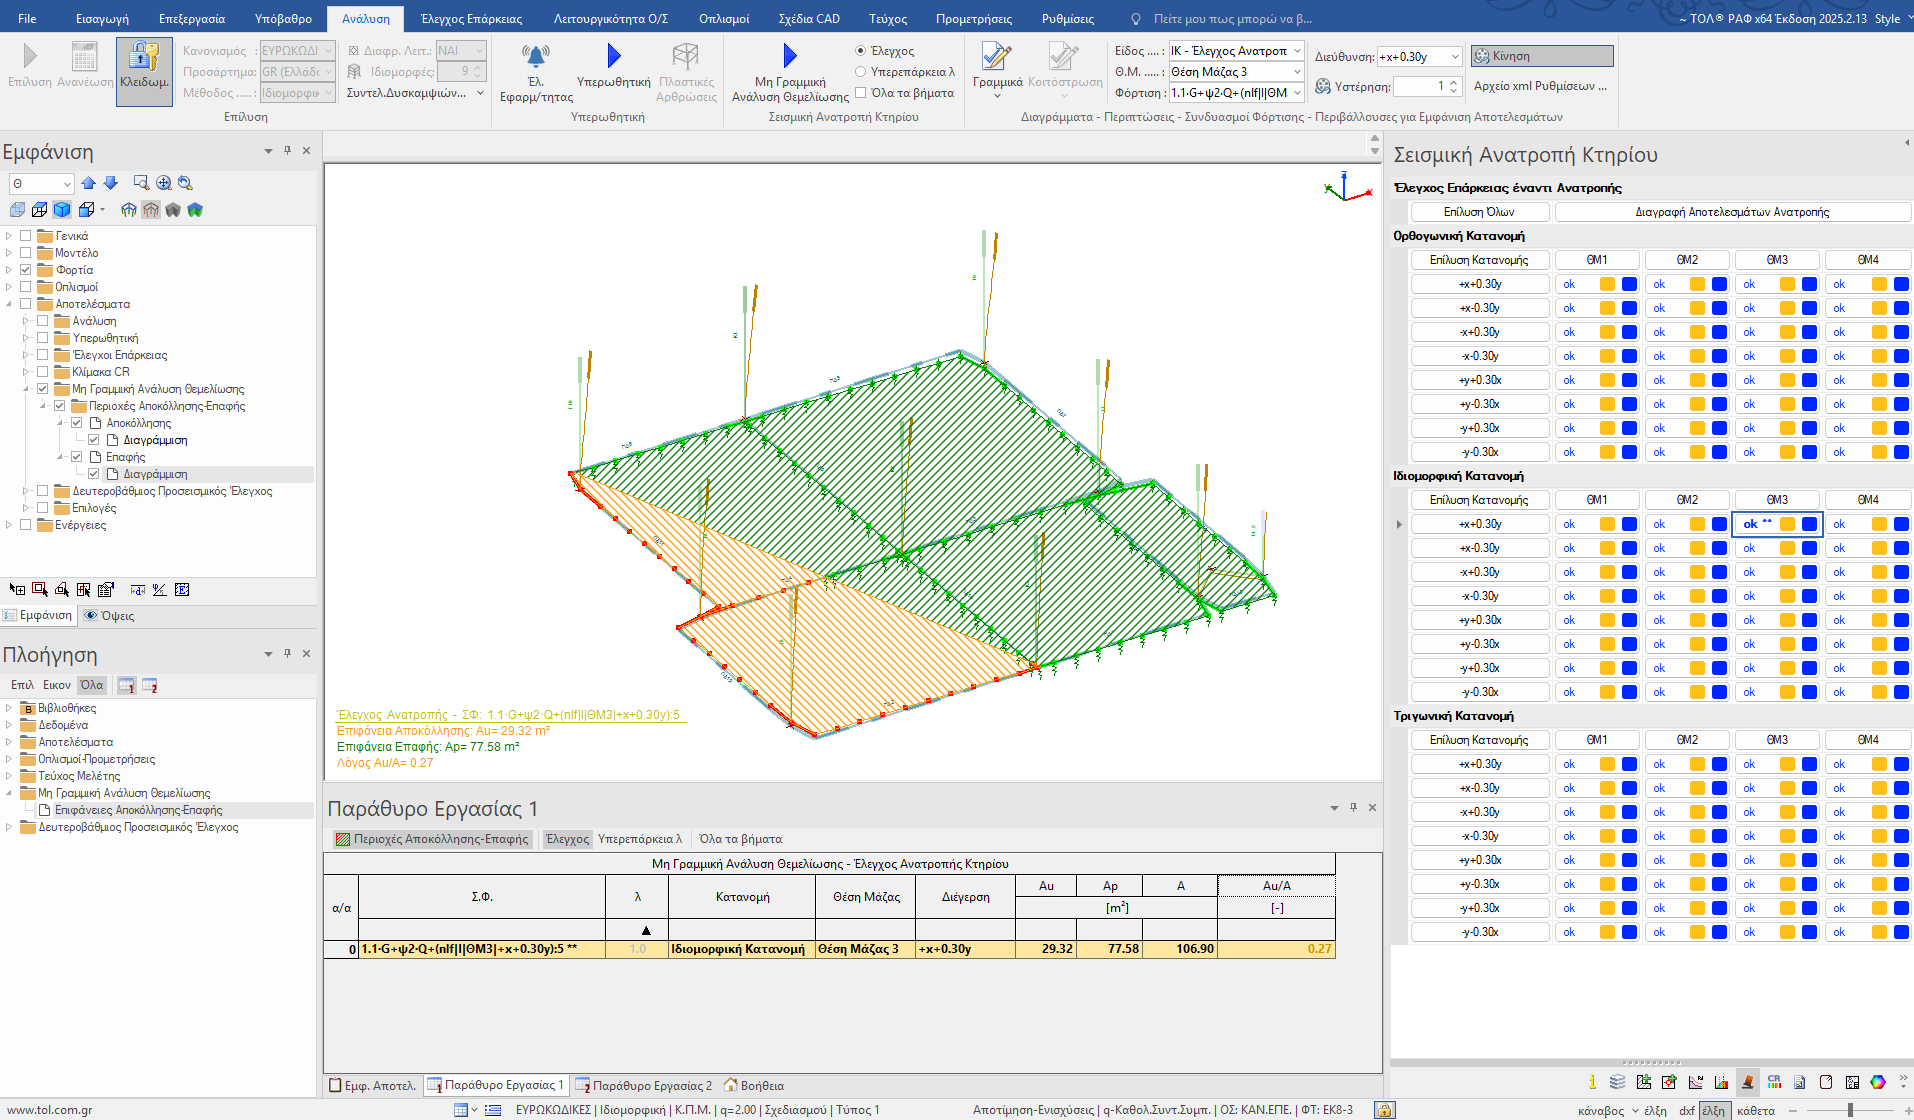Open the Διεύθυνση +x+0.30y dropdown
1914x1120 pixels.
point(1454,57)
